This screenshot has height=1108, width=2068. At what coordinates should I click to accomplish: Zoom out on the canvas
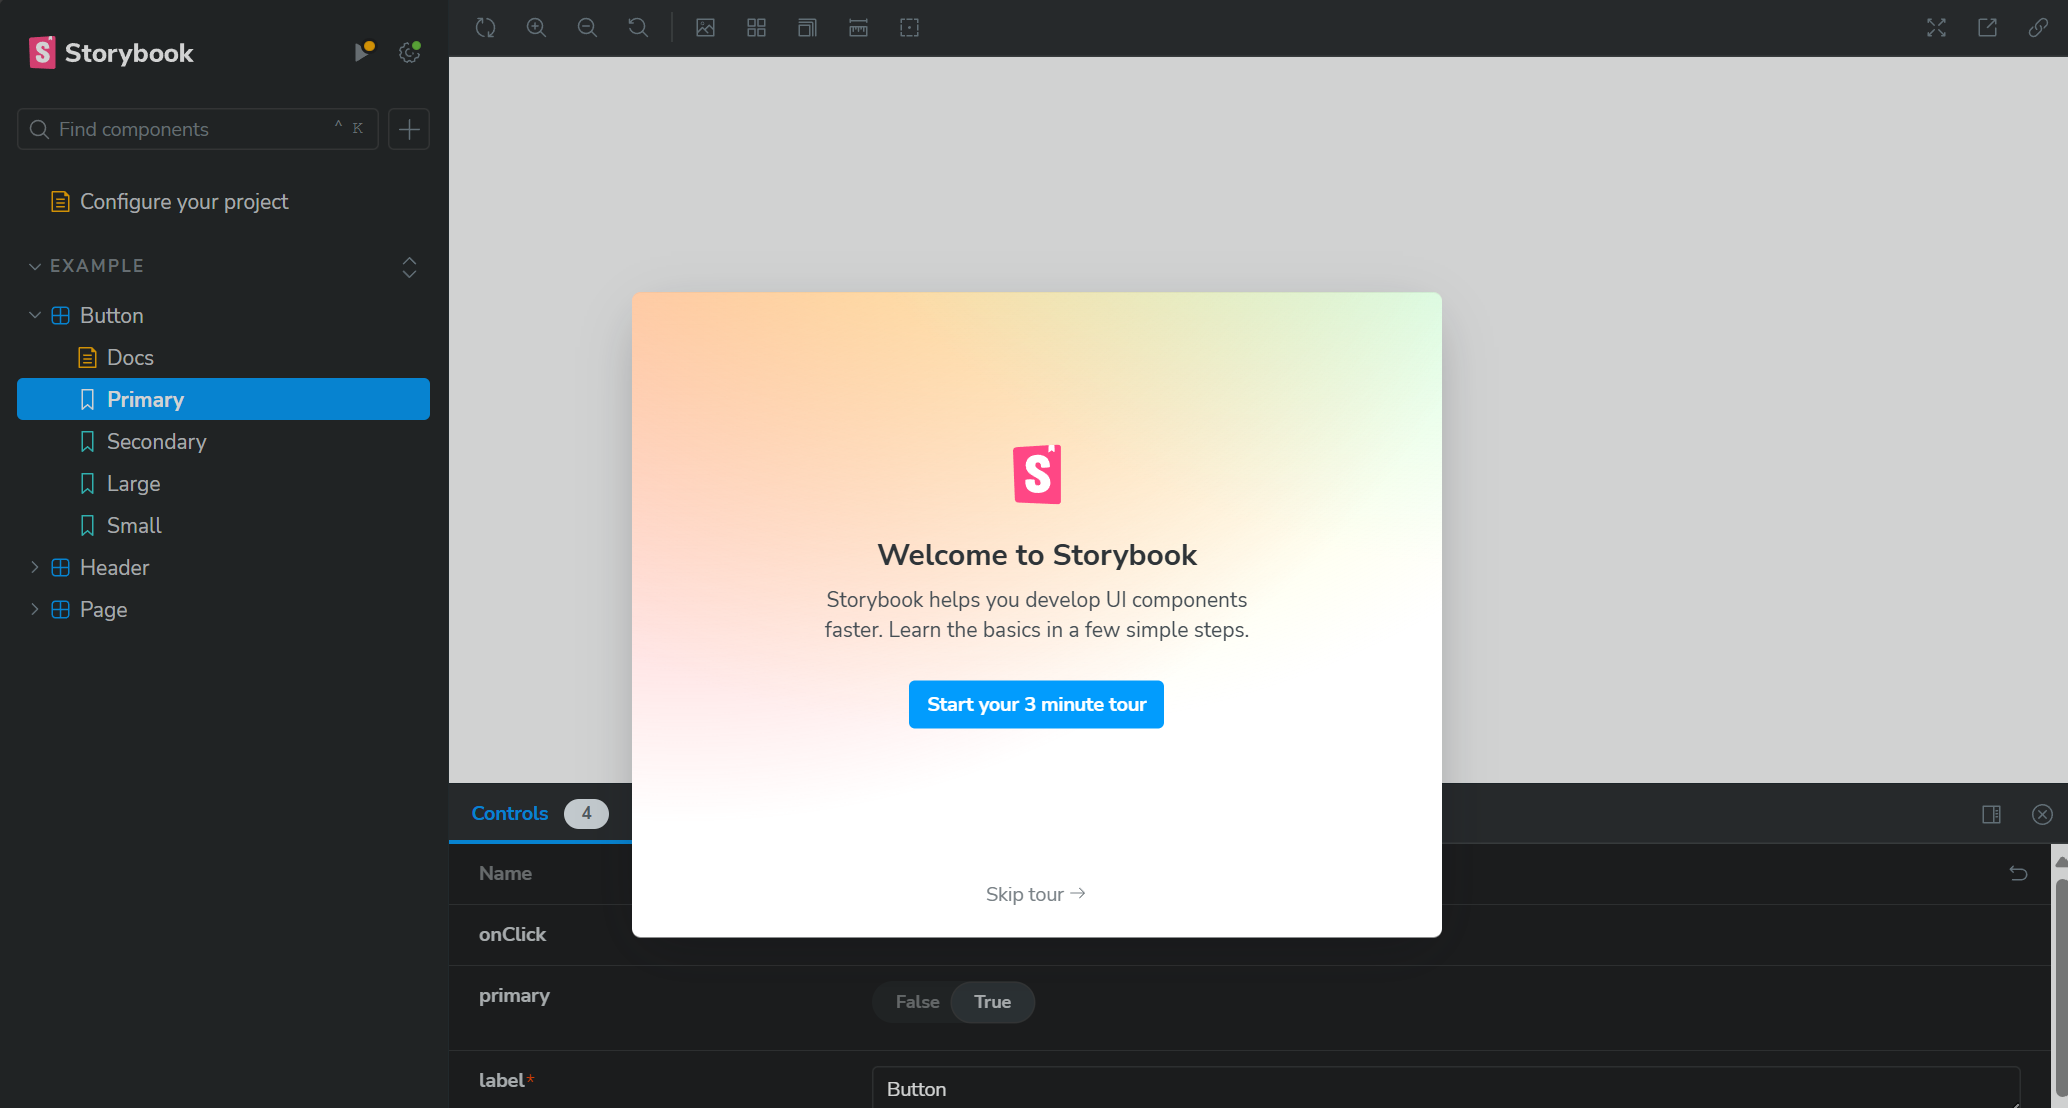pos(588,28)
